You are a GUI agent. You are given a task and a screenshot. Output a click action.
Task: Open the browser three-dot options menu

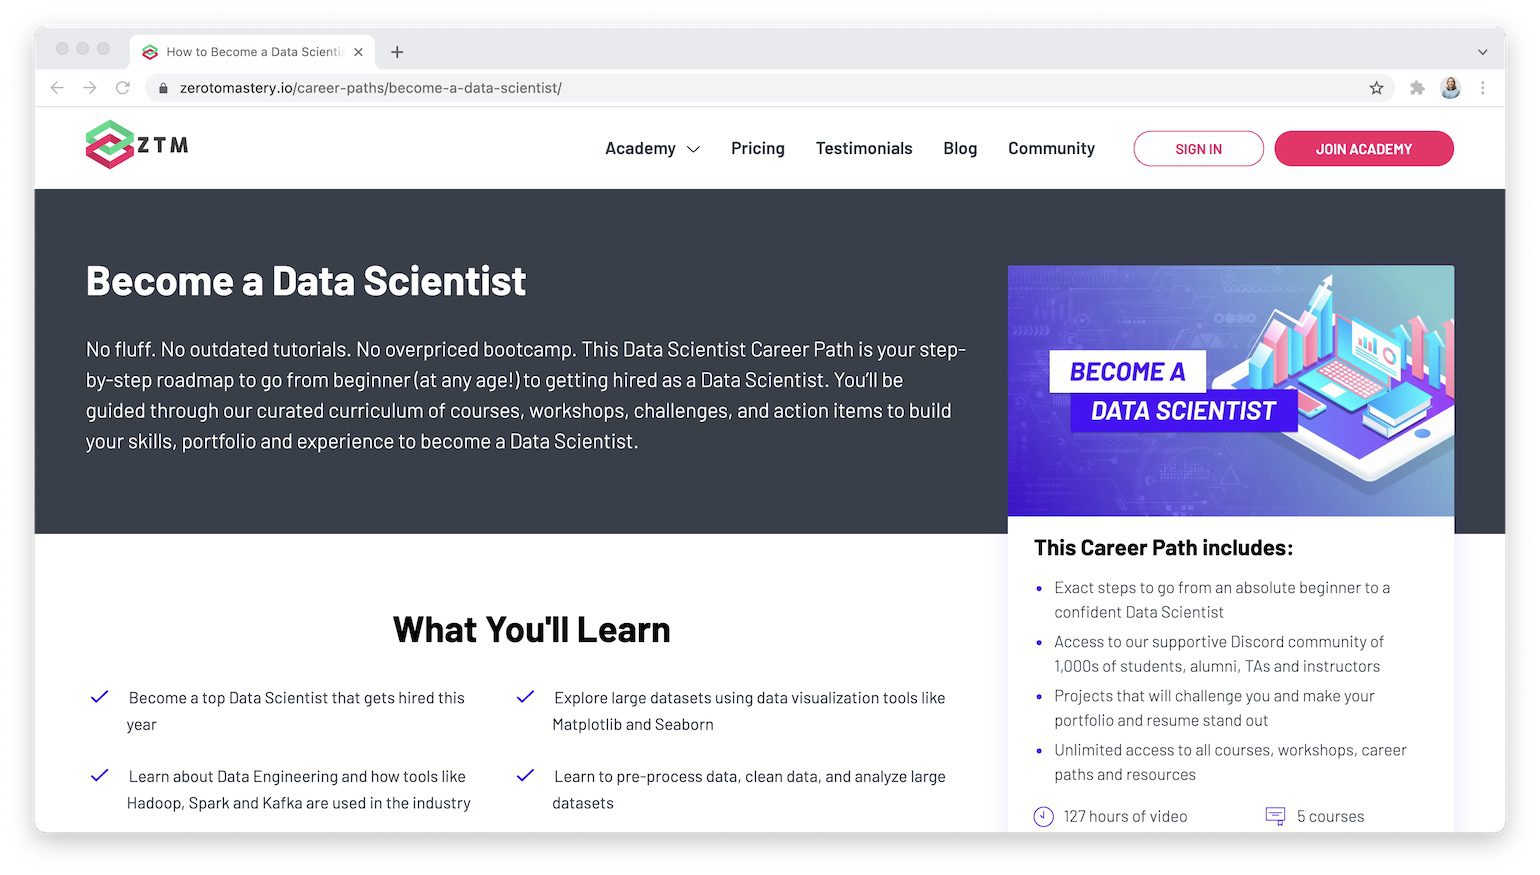pos(1483,87)
